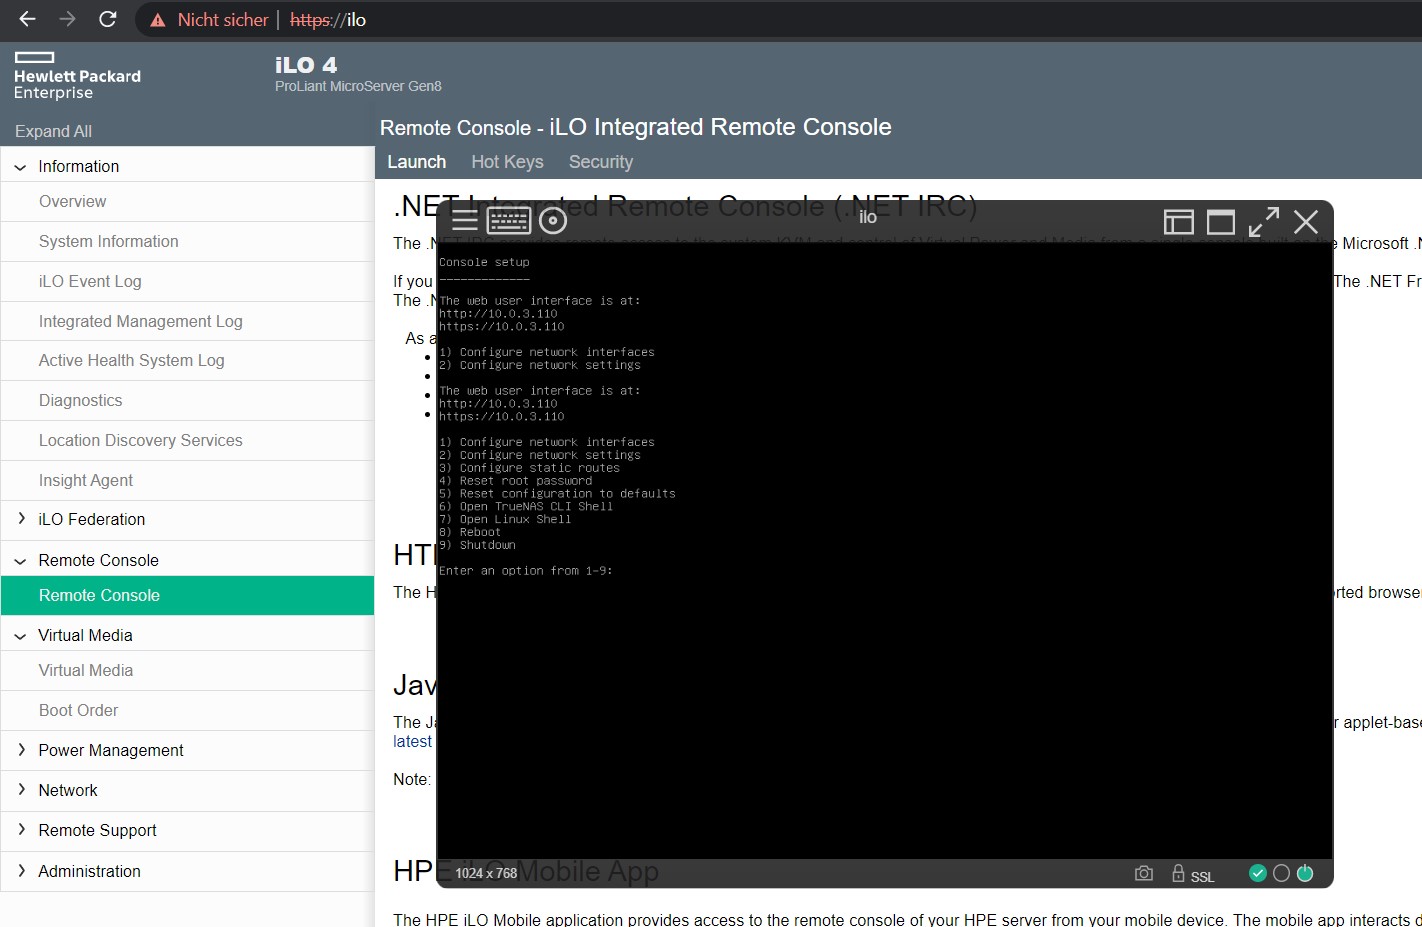The width and height of the screenshot is (1422, 927).
Task: Expand console to full screen
Action: (1264, 221)
